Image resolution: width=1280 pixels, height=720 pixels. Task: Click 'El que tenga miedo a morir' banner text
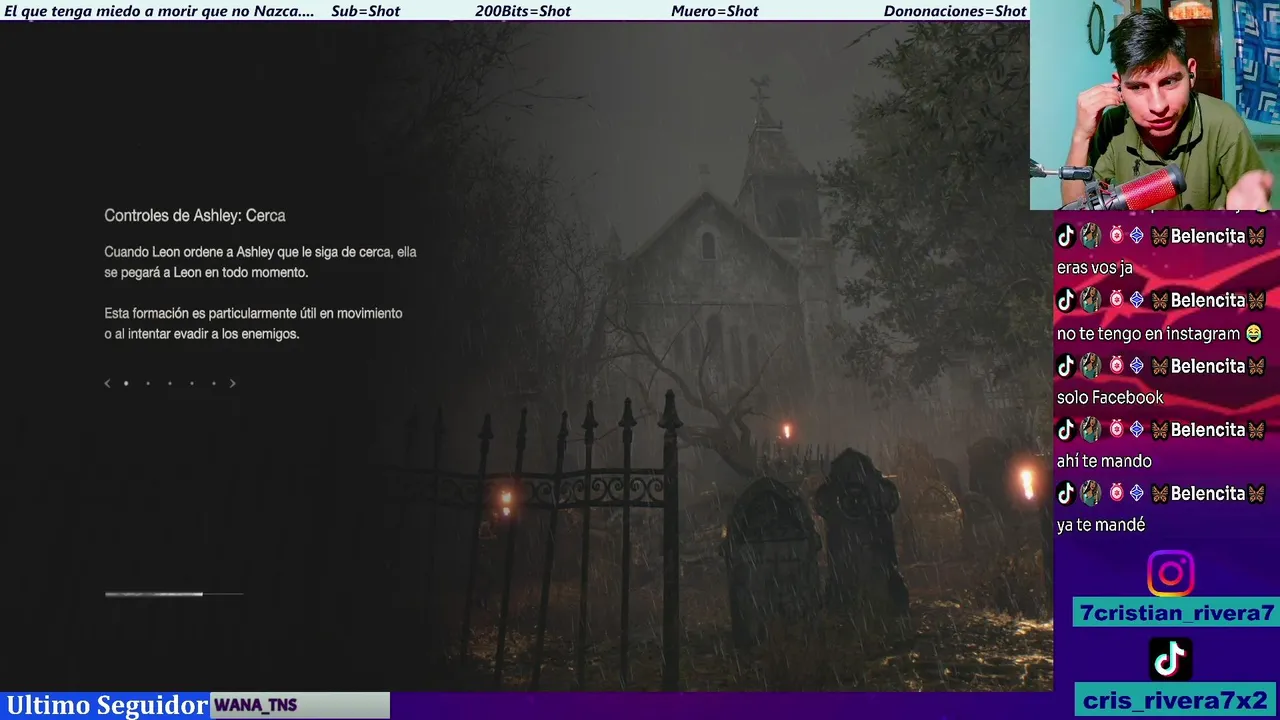pyautogui.click(x=159, y=11)
